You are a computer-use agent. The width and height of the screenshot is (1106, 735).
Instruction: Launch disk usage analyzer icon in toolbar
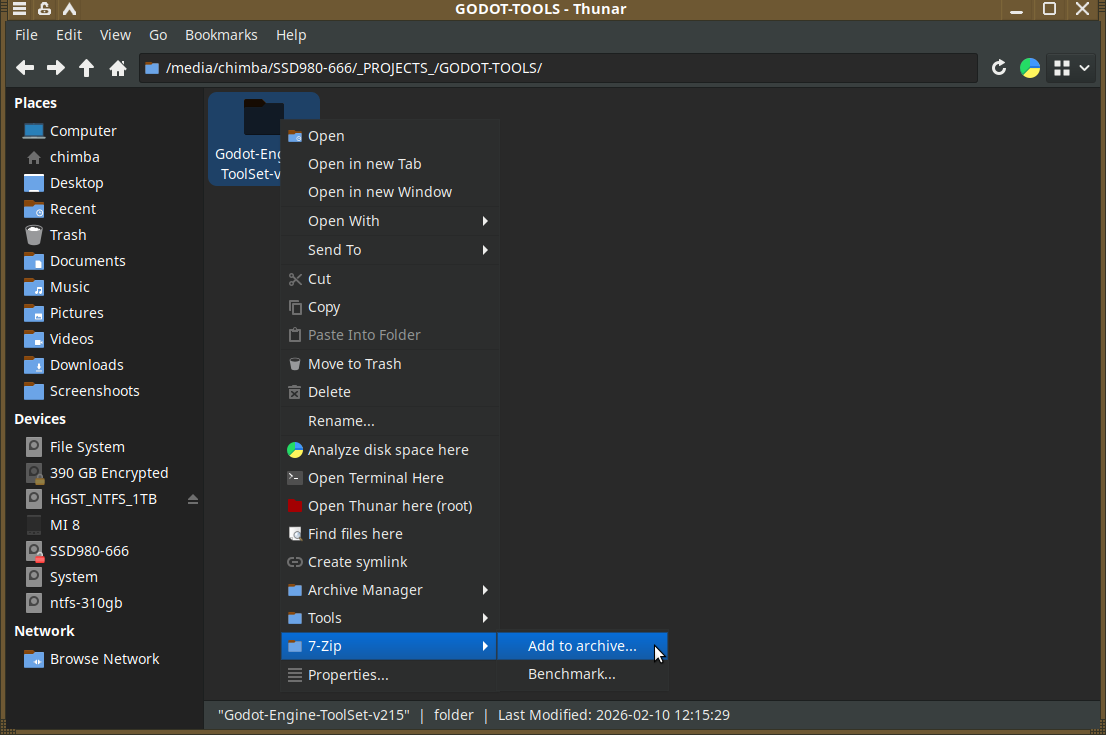pyautogui.click(x=1030, y=68)
